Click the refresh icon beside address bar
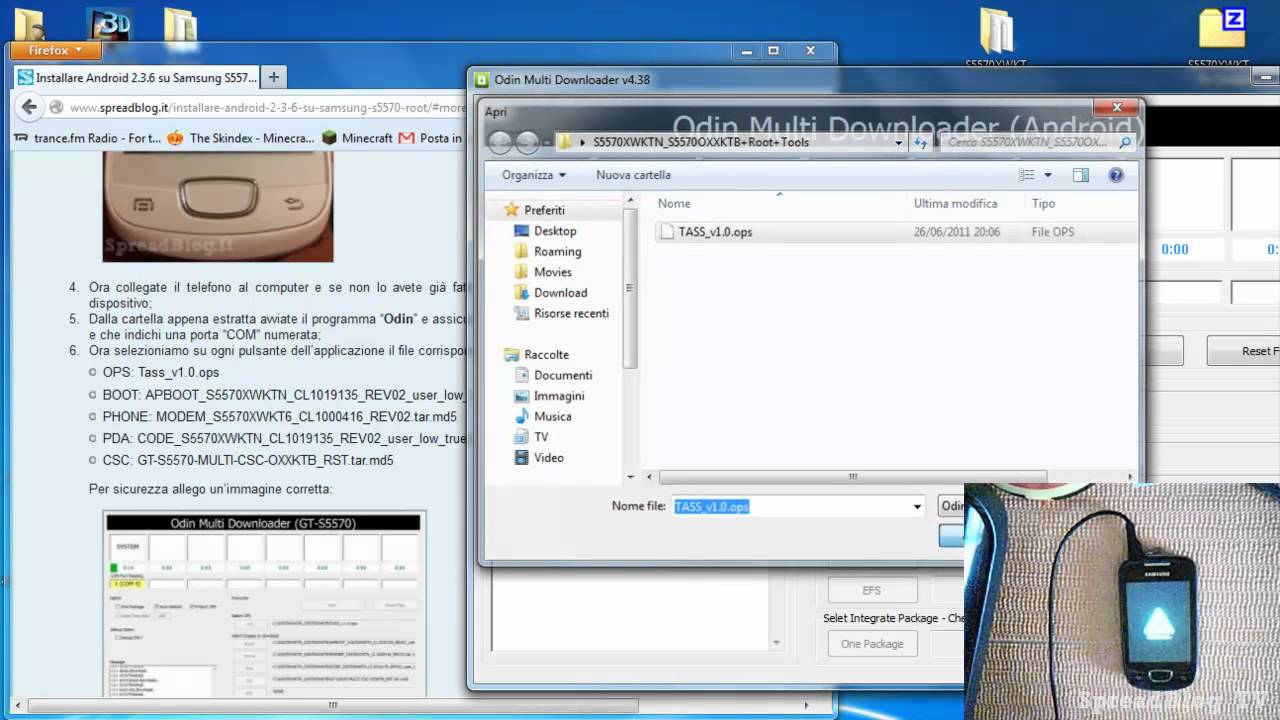Viewport: 1280px width, 720px height. click(921, 143)
